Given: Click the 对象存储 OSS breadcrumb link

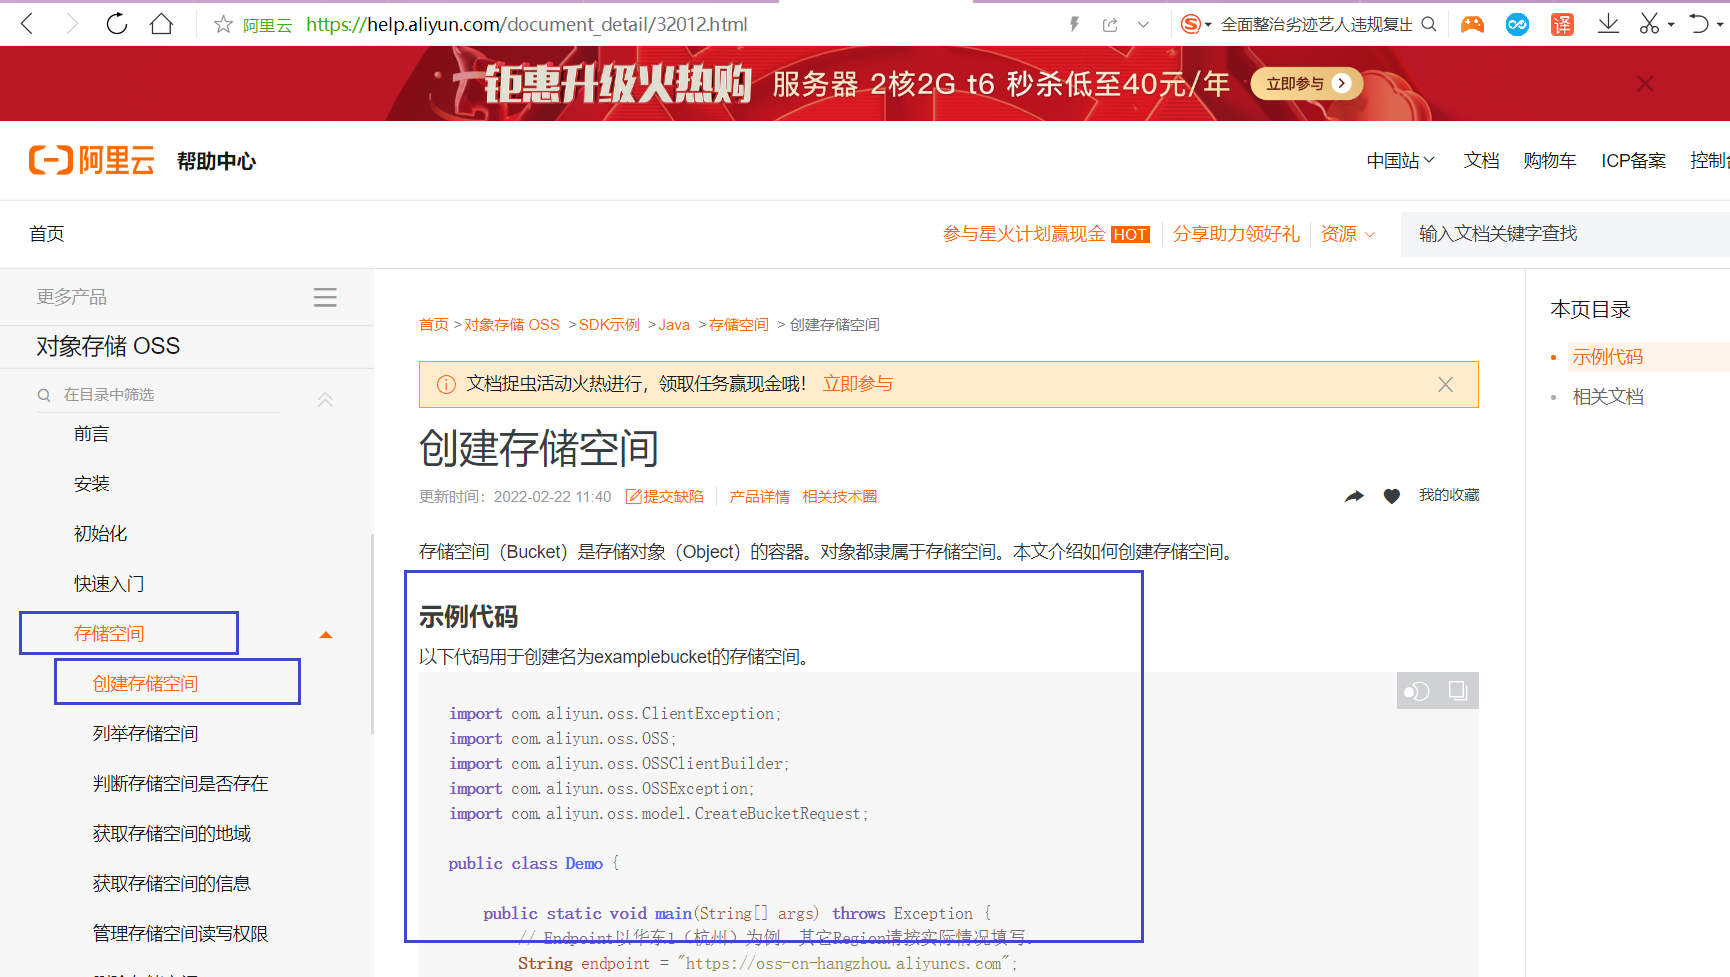Looking at the screenshot, I should click(511, 324).
